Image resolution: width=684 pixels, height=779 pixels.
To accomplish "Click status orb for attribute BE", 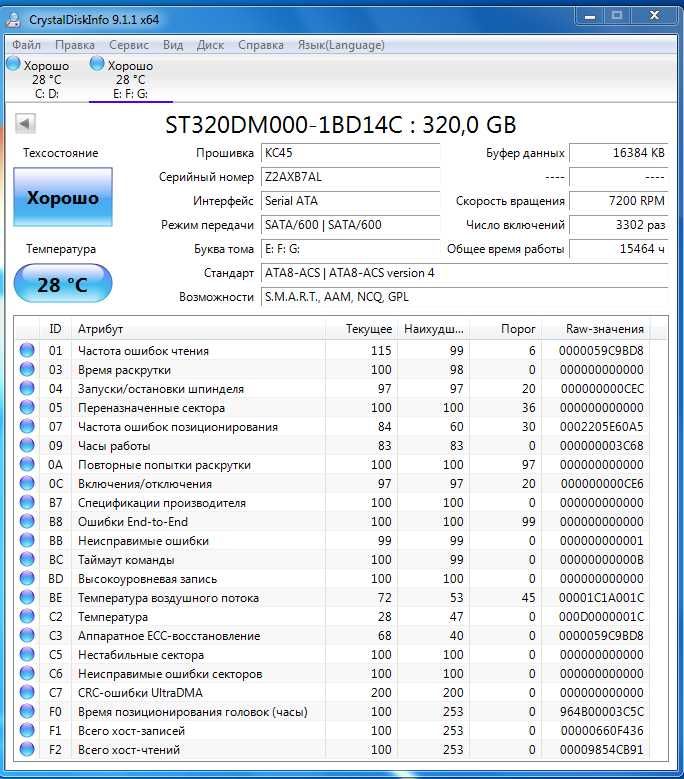I will point(27,597).
